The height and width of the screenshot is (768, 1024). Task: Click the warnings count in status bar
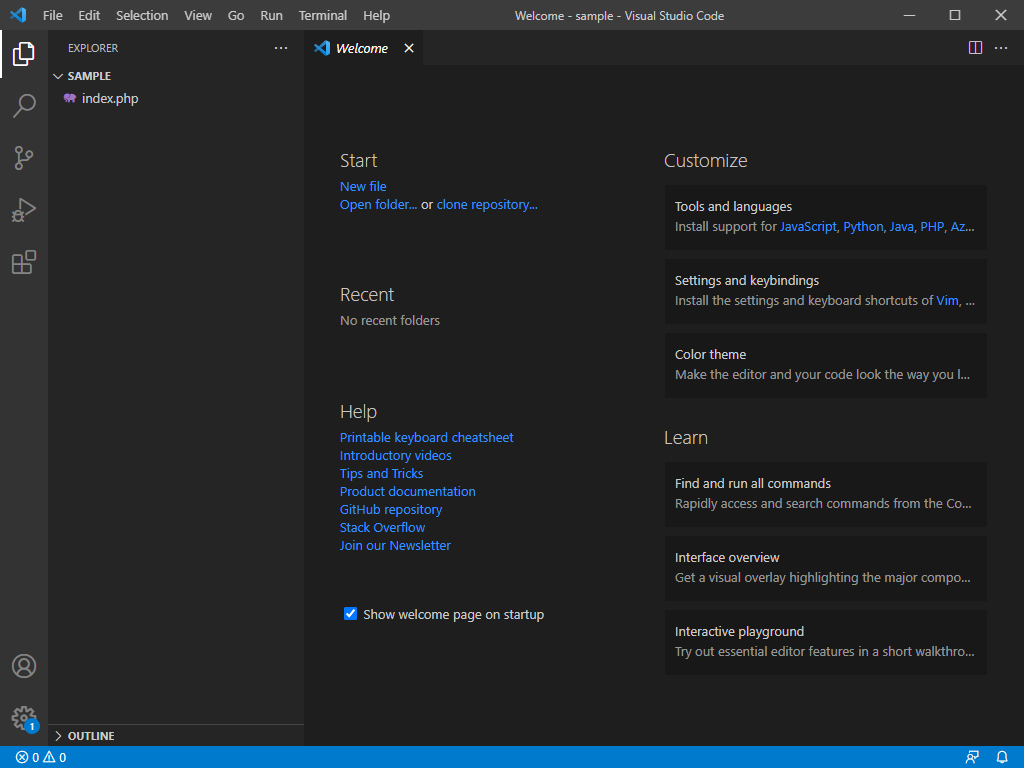coord(55,758)
